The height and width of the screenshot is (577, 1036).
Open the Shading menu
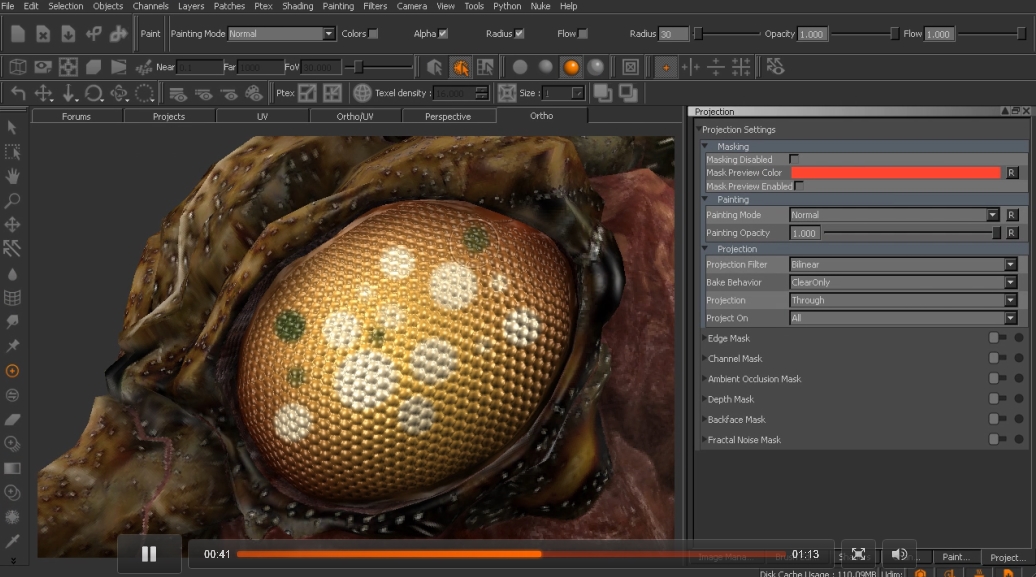tap(297, 6)
